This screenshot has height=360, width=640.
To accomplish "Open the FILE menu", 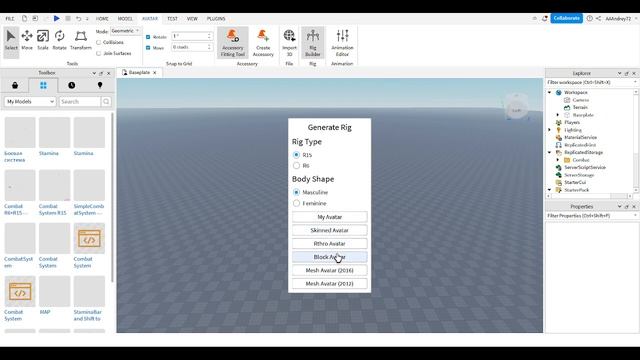I will 10,19.
